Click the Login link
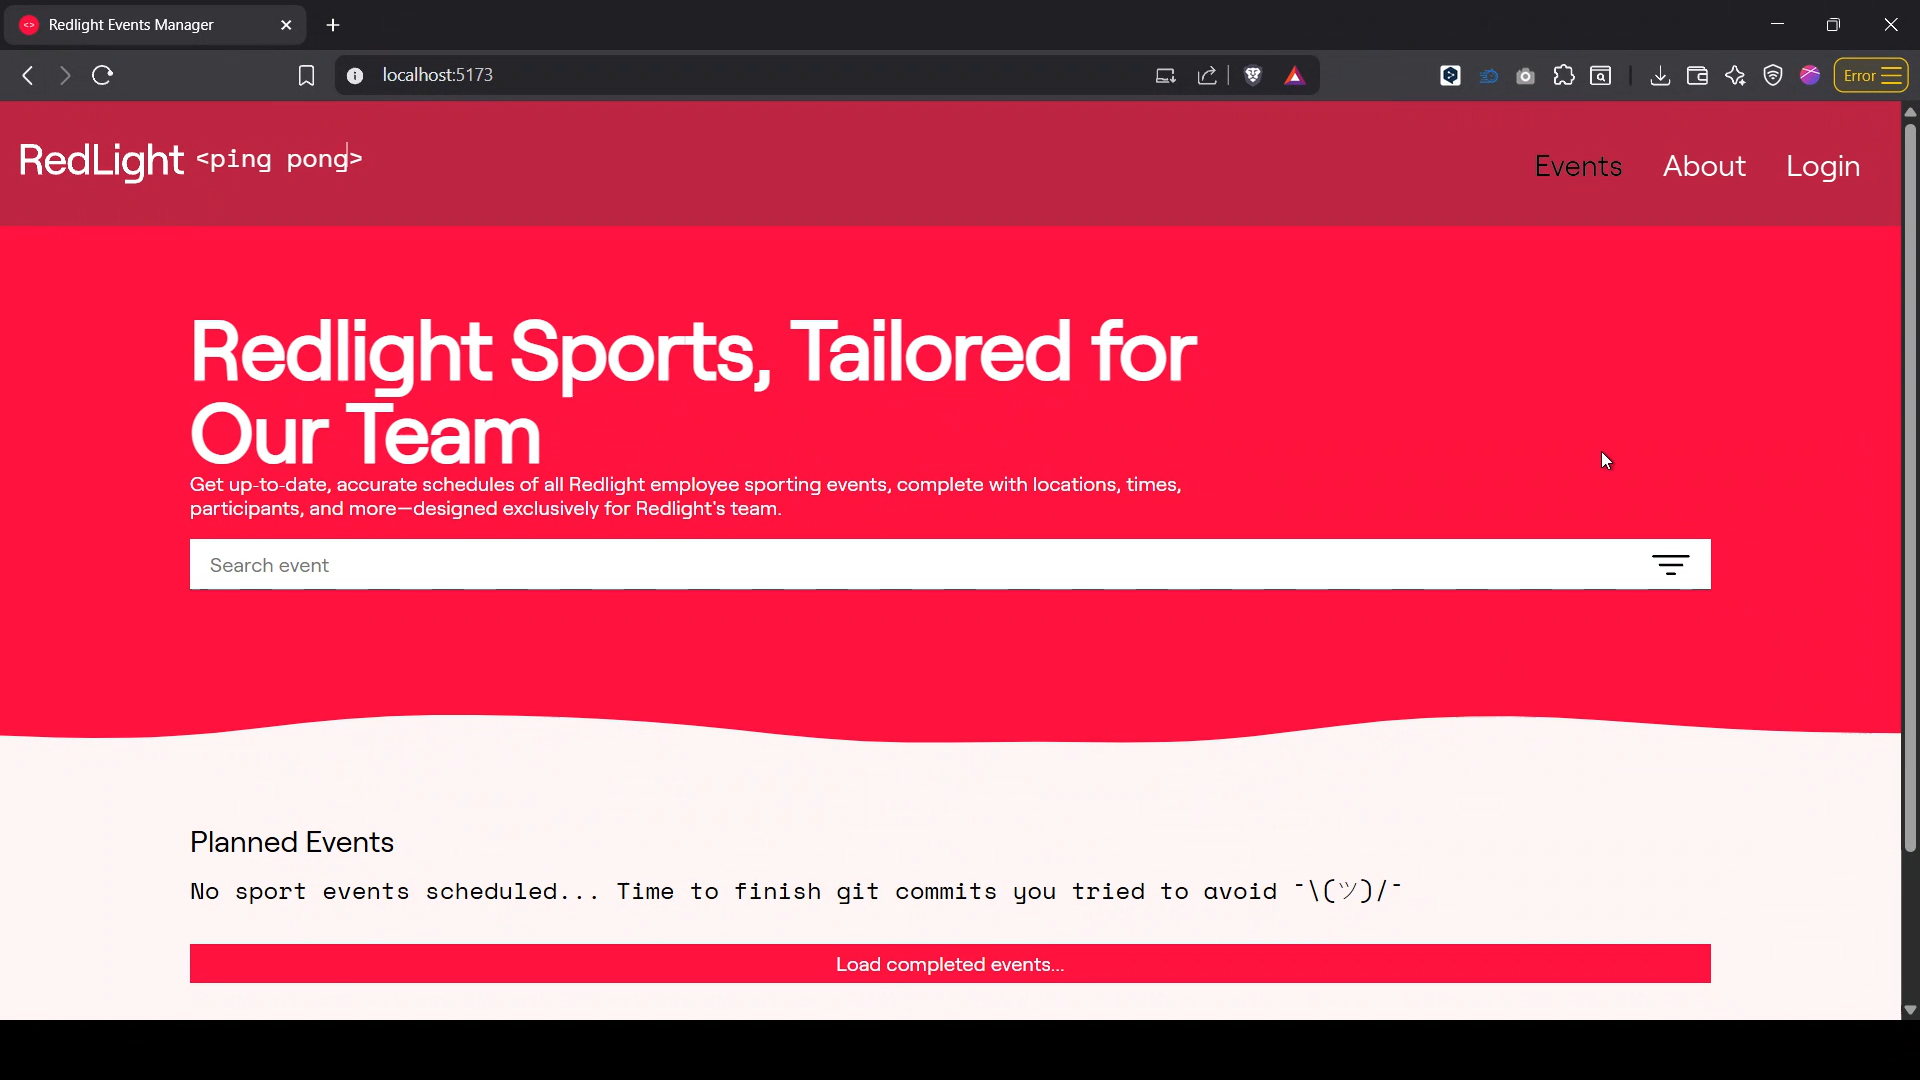Viewport: 1920px width, 1080px height. point(1823,166)
